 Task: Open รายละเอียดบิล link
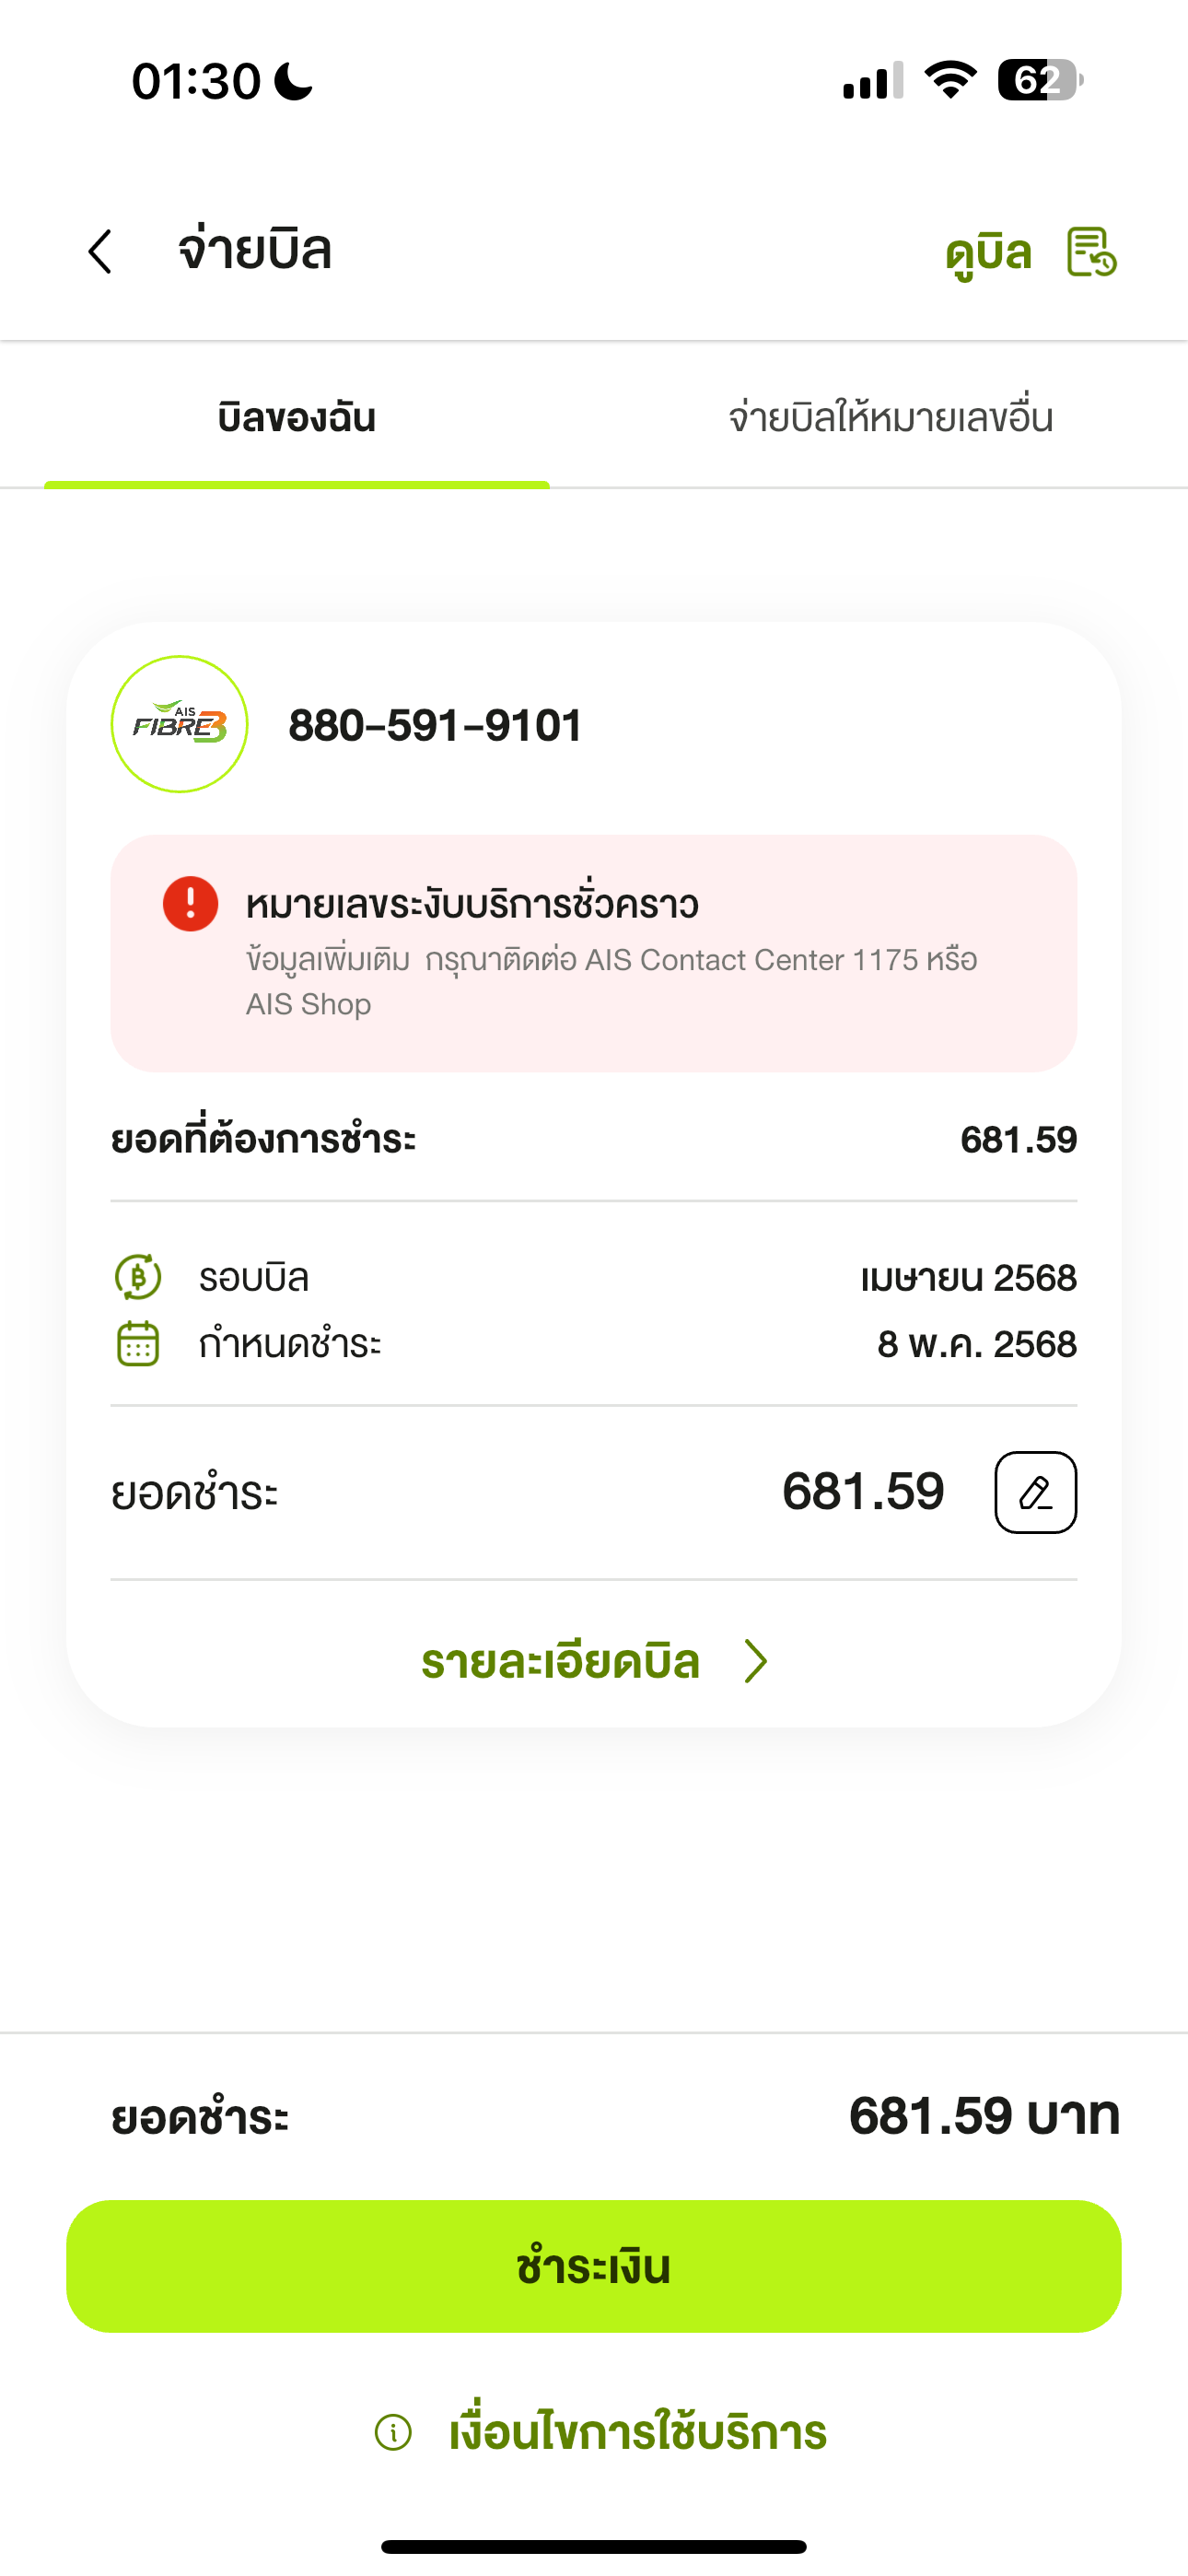tap(560, 1662)
